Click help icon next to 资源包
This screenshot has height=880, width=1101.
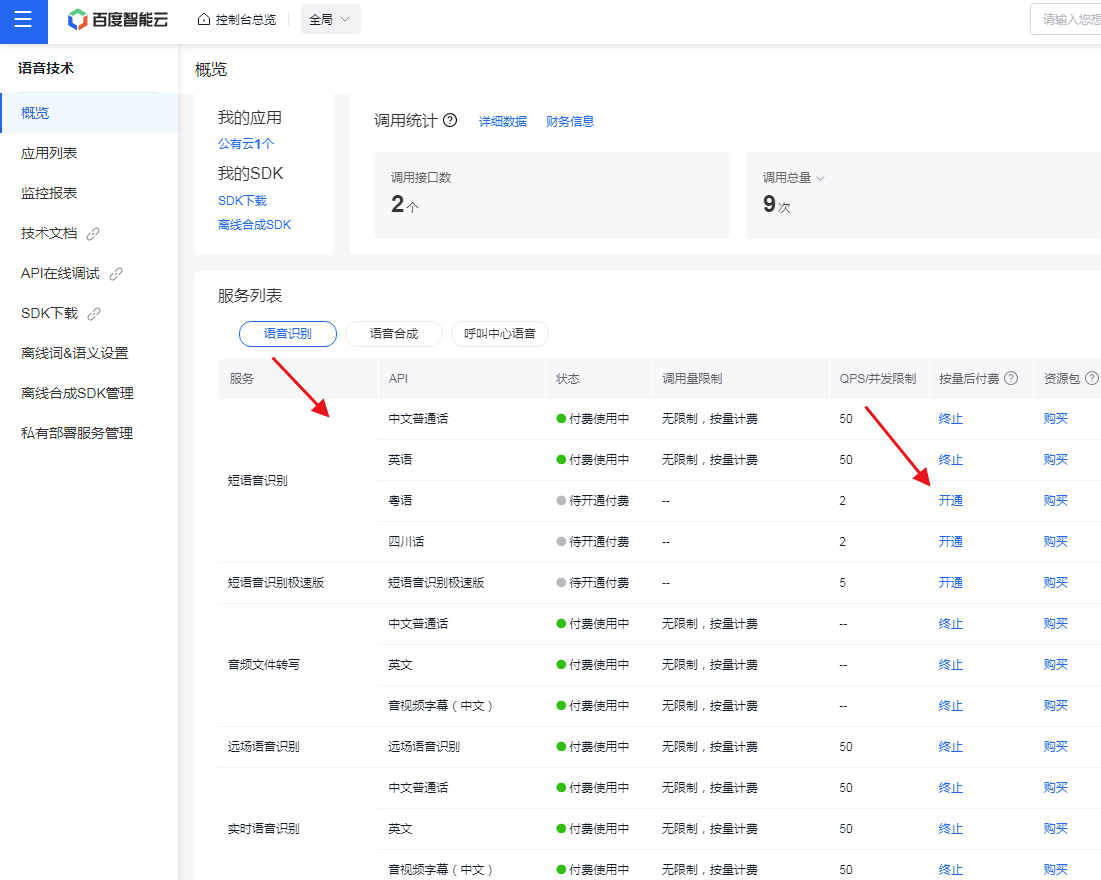pos(1092,379)
